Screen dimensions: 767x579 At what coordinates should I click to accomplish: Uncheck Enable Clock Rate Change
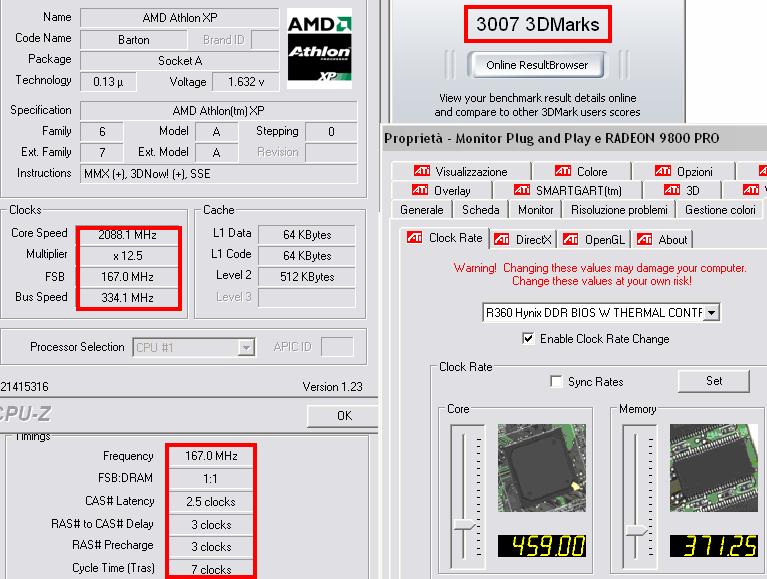[528, 338]
